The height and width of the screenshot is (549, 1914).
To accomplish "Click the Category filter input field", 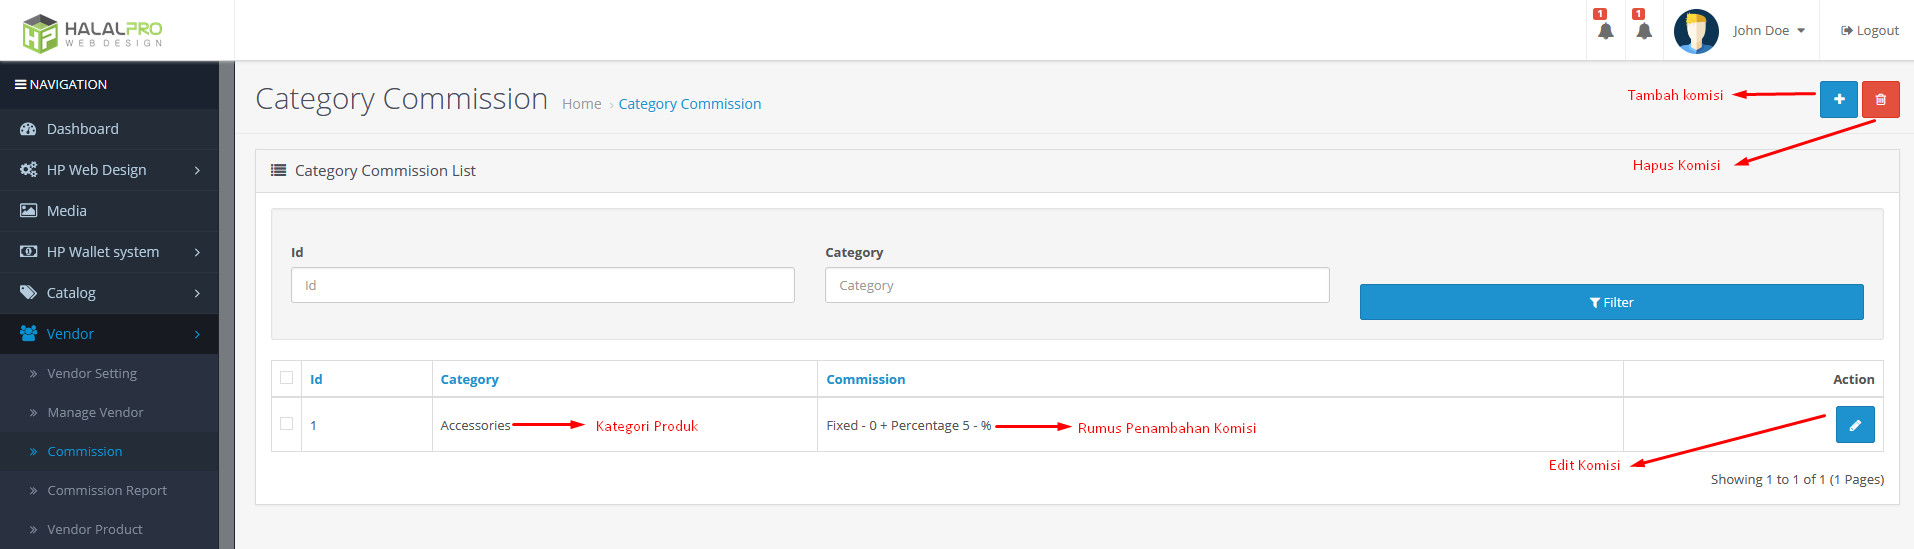I will tap(1076, 286).
